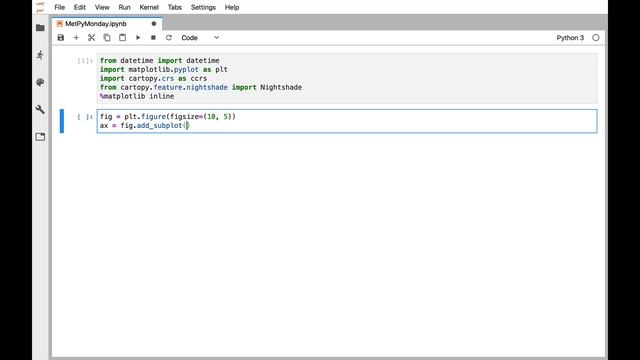This screenshot has width=640, height=360.
Task: Click inside the active code cell editor
Action: pyautogui.click(x=347, y=121)
